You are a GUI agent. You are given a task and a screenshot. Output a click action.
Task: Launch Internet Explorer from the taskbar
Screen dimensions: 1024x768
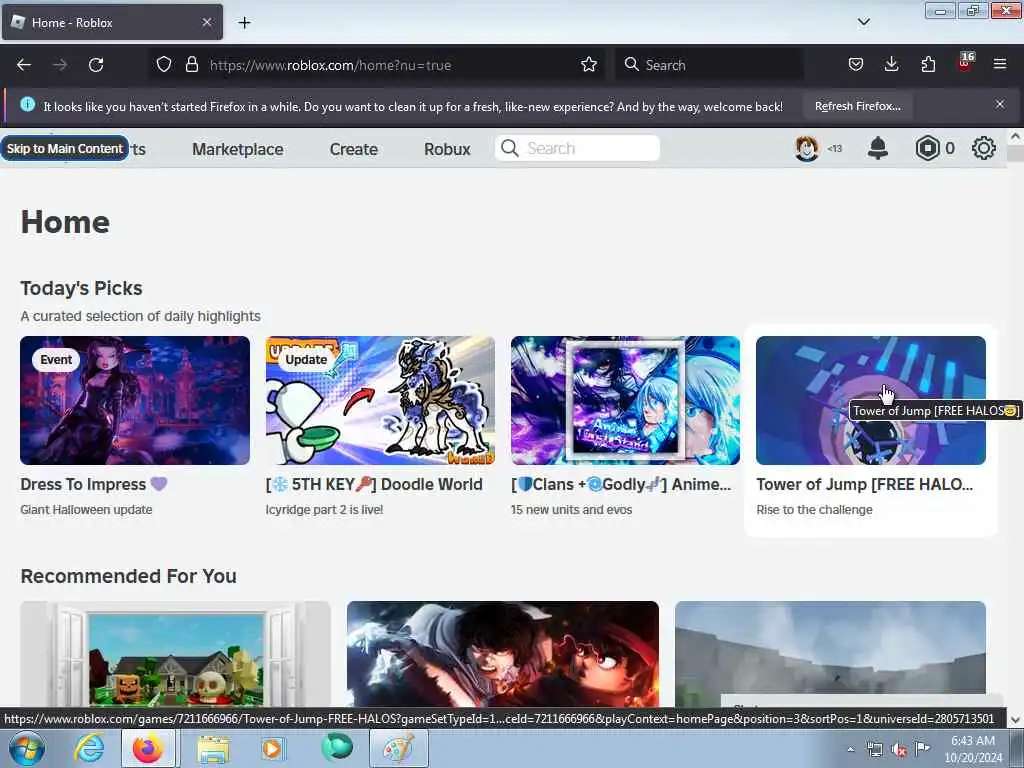click(x=89, y=748)
